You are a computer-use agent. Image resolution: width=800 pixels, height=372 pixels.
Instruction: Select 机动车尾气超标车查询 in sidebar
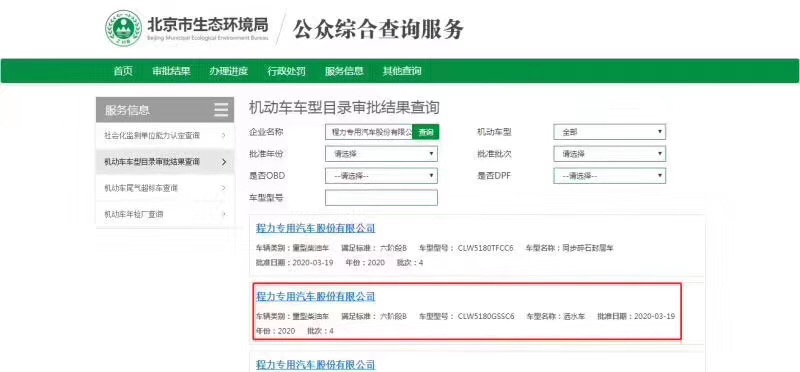(x=165, y=188)
